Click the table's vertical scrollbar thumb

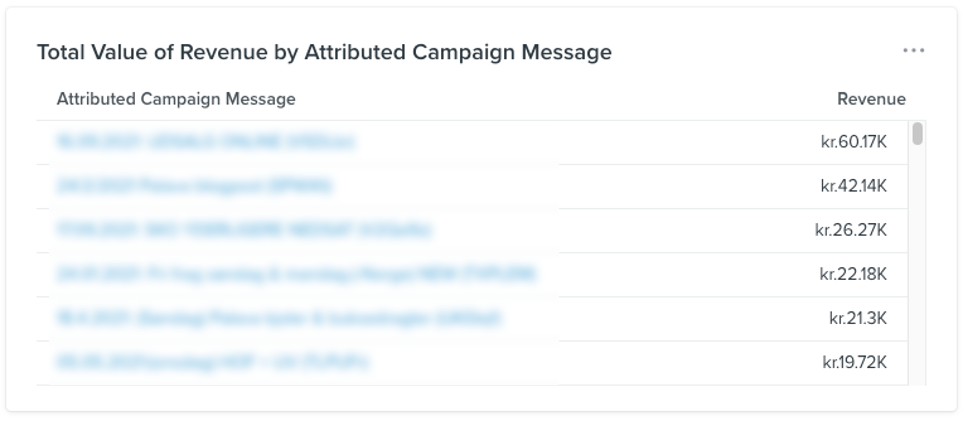tap(918, 134)
